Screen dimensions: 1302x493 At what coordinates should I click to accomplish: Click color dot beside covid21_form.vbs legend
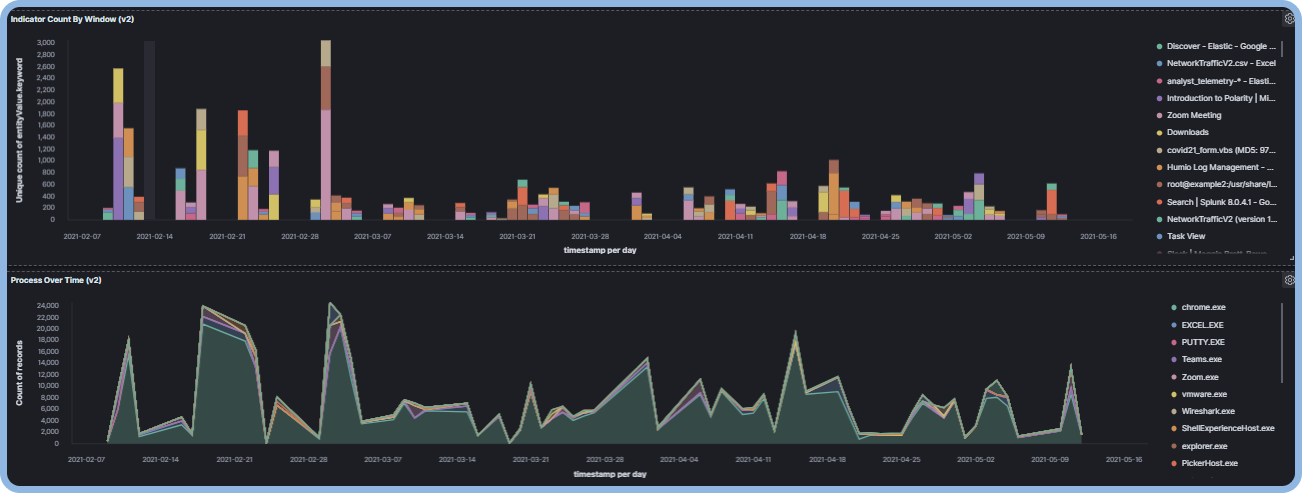pos(1159,149)
